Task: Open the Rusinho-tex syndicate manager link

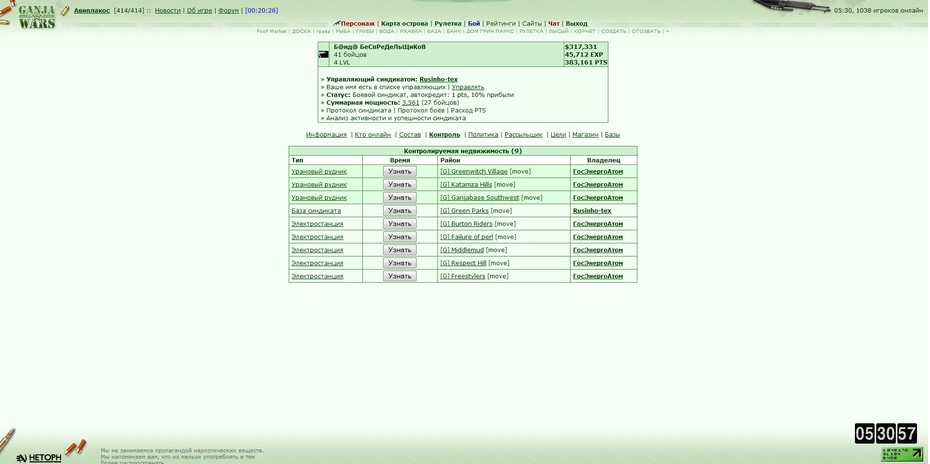Action: [x=438, y=79]
